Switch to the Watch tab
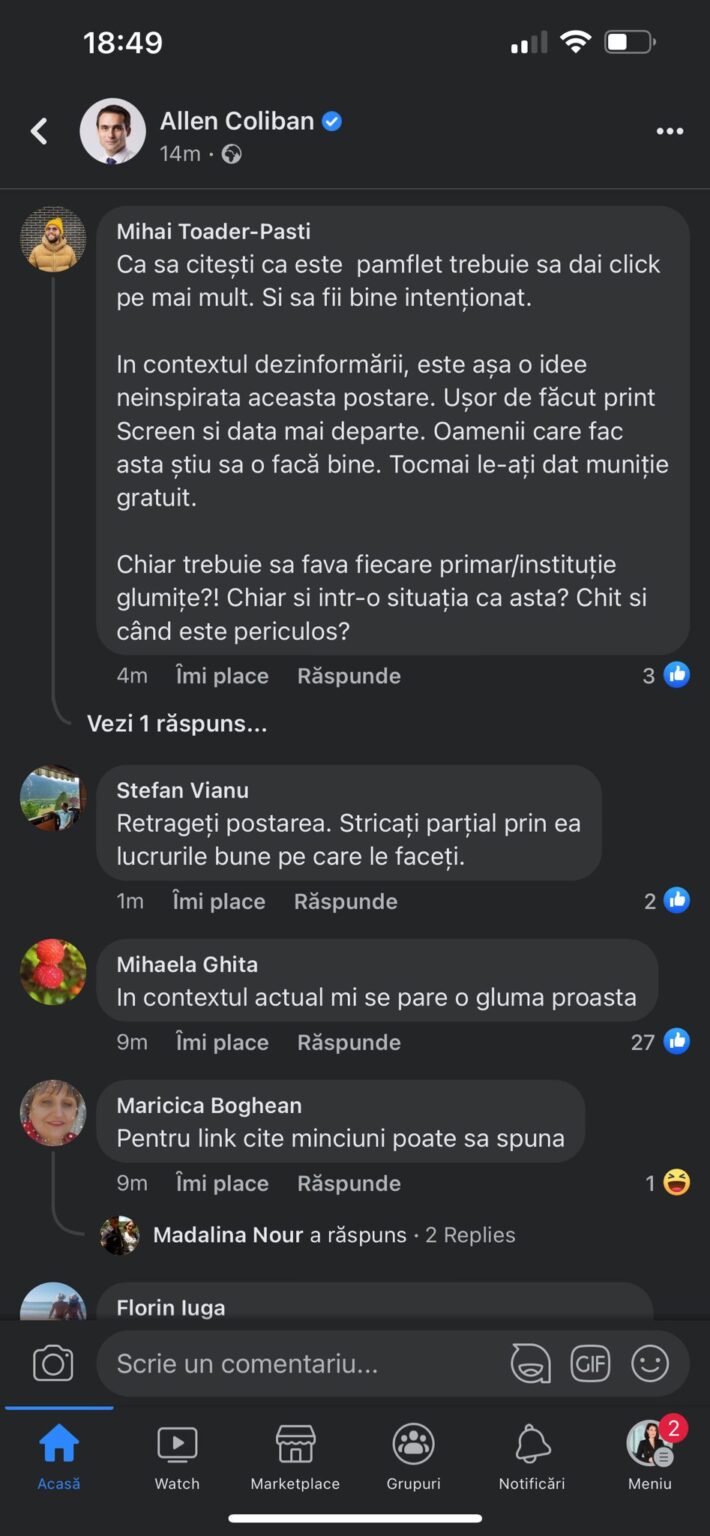 tap(177, 1456)
